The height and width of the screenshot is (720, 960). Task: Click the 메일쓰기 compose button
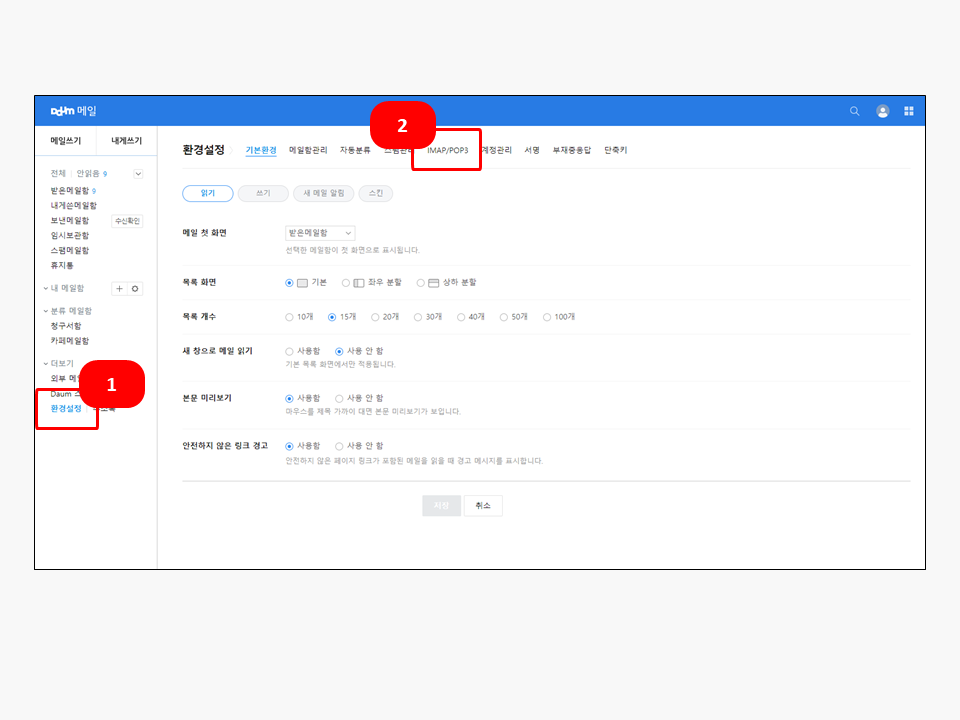[x=66, y=141]
